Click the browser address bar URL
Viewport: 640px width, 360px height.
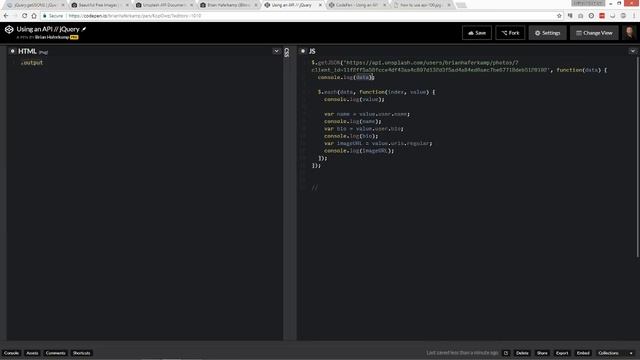click(x=135, y=16)
